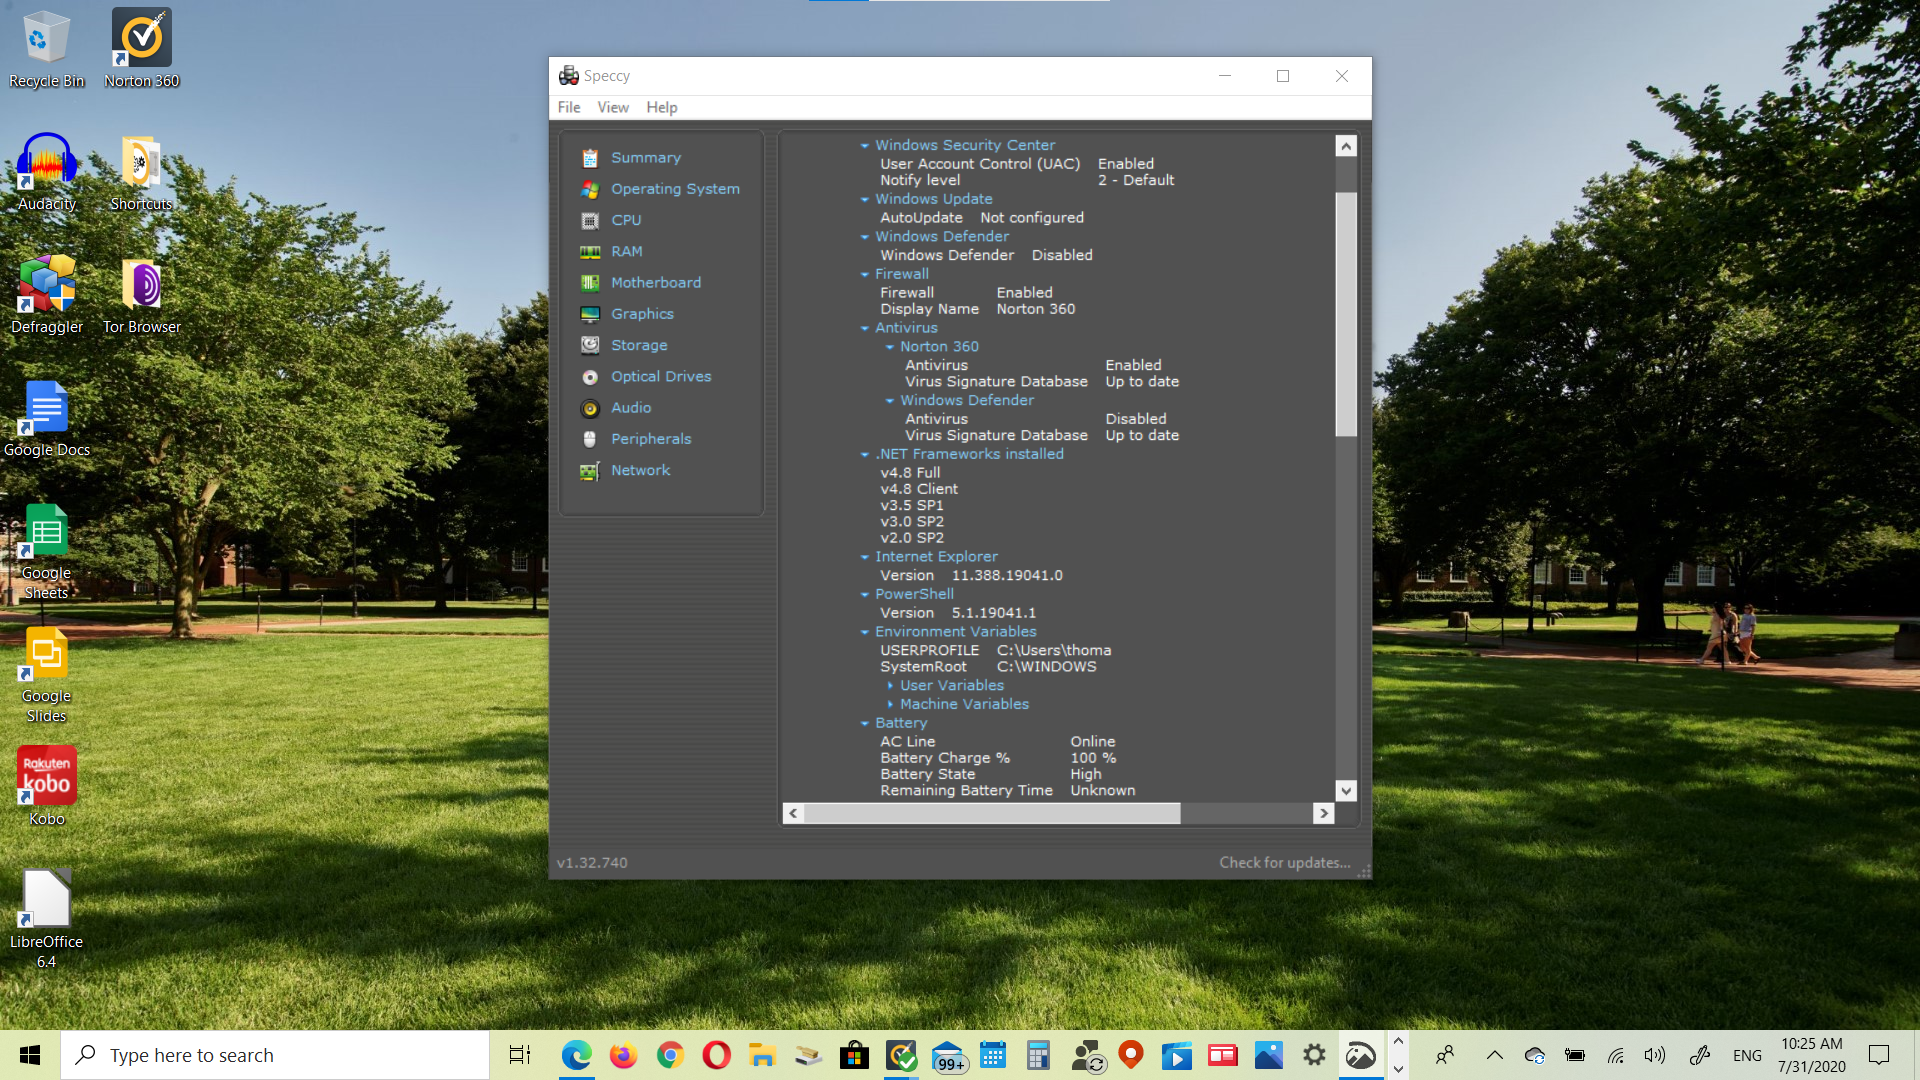
Task: Click in the taskbar search box
Action: pos(275,1055)
